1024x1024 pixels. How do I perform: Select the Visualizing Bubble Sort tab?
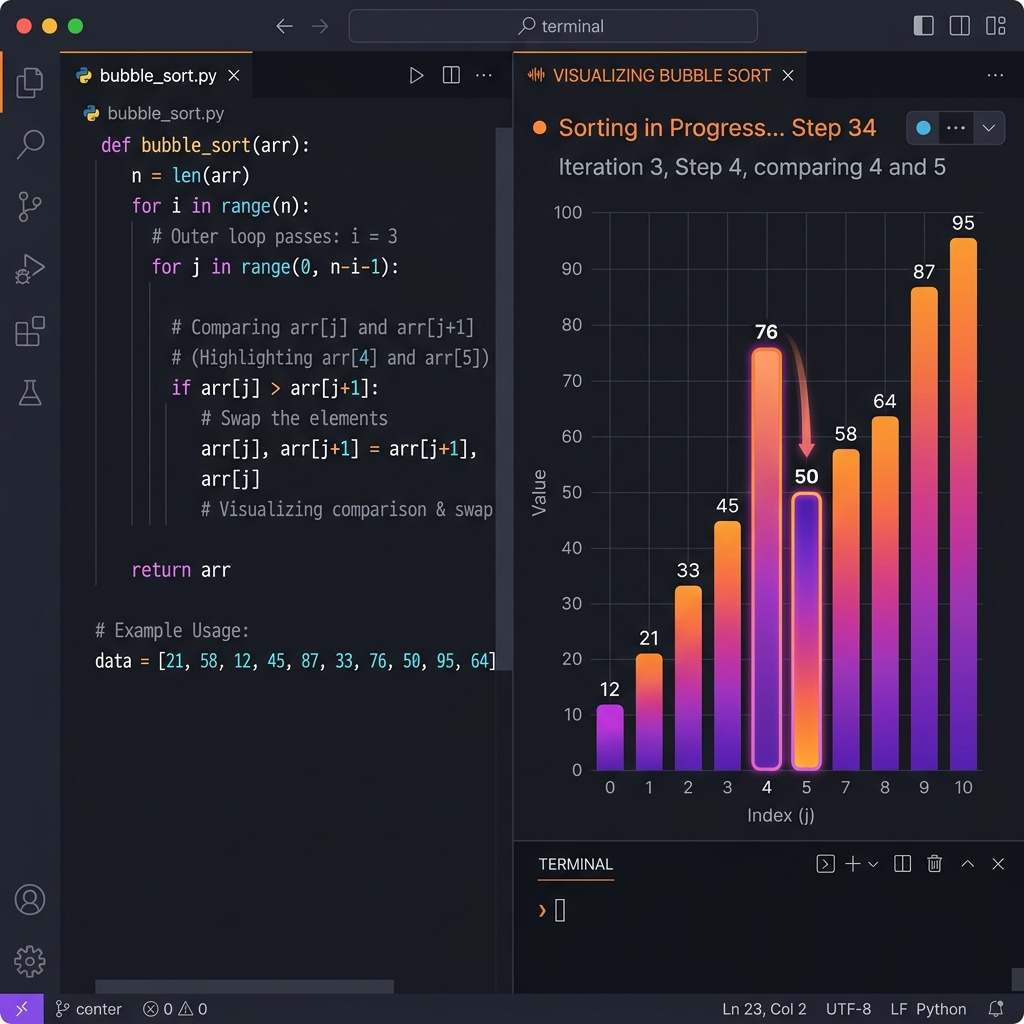click(x=660, y=76)
